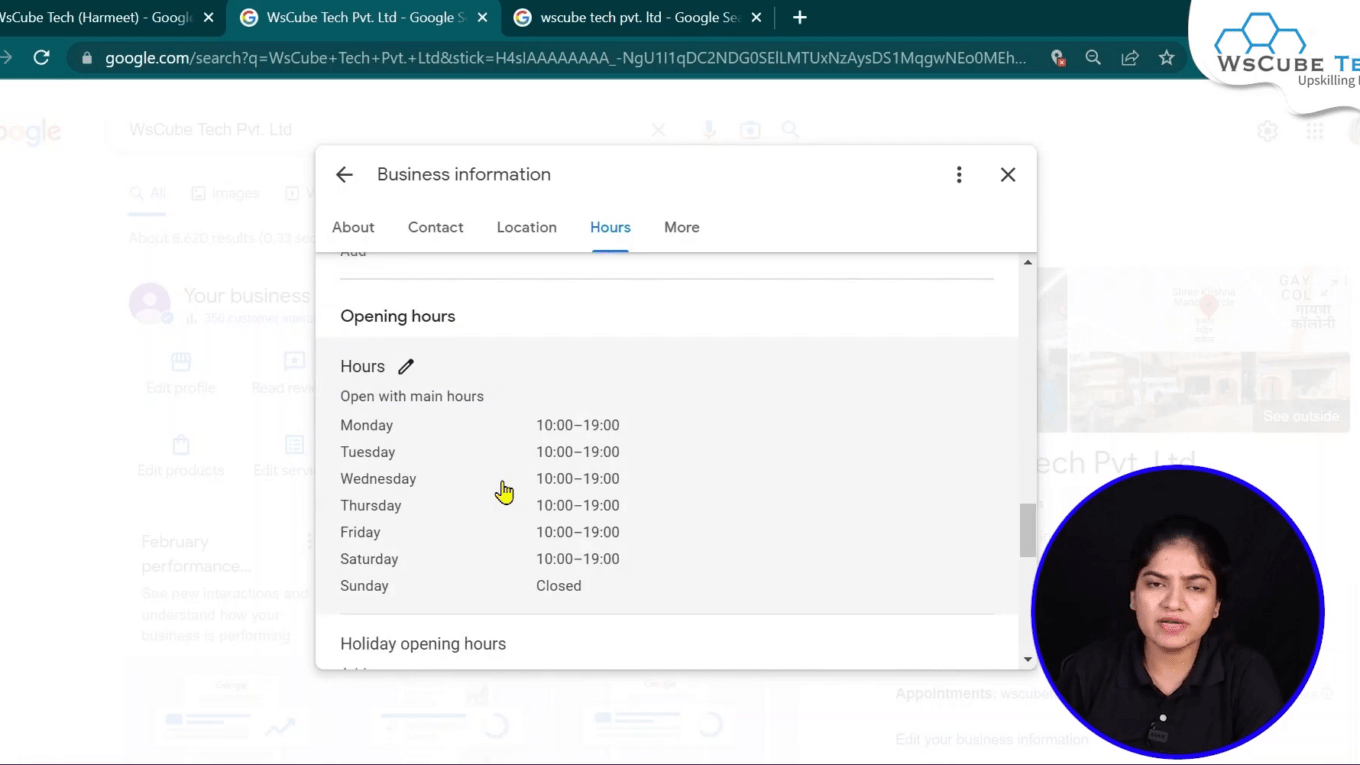Bookmark this page with the star icon
Image resolution: width=1360 pixels, height=765 pixels.
coord(1166,58)
